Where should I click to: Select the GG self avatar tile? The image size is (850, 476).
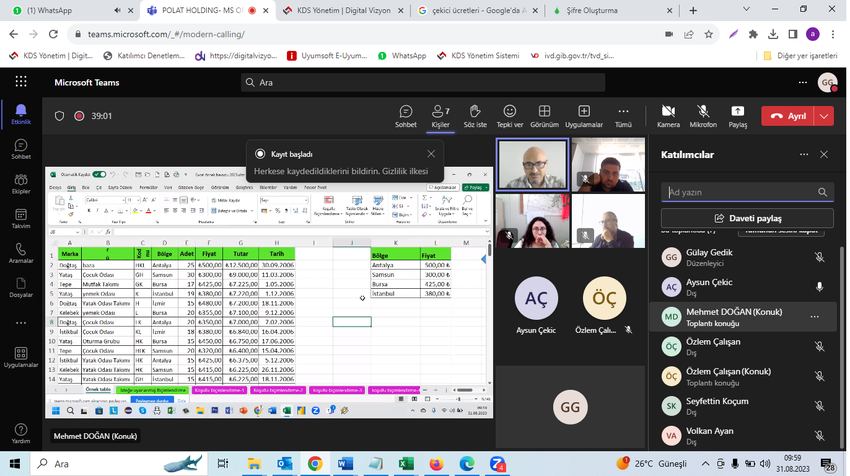[x=570, y=407]
